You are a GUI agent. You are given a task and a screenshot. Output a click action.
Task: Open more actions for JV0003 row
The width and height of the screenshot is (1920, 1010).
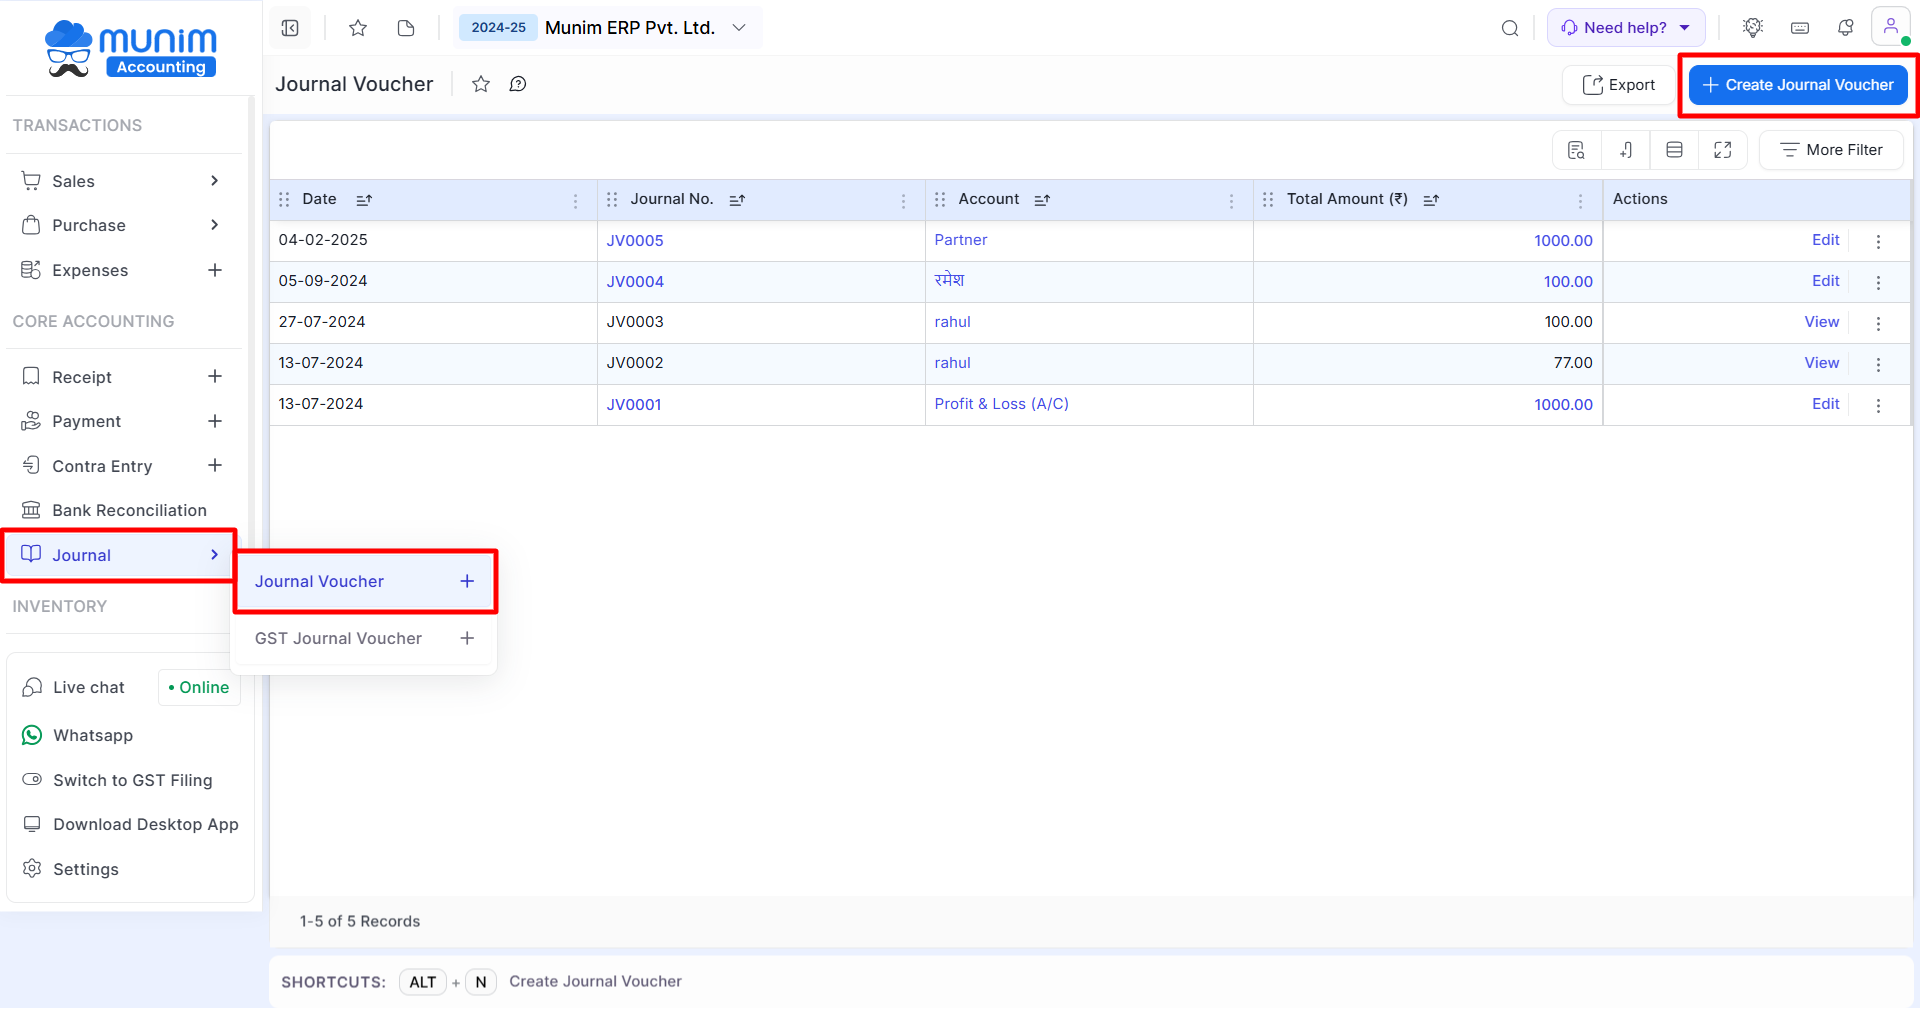click(1878, 323)
